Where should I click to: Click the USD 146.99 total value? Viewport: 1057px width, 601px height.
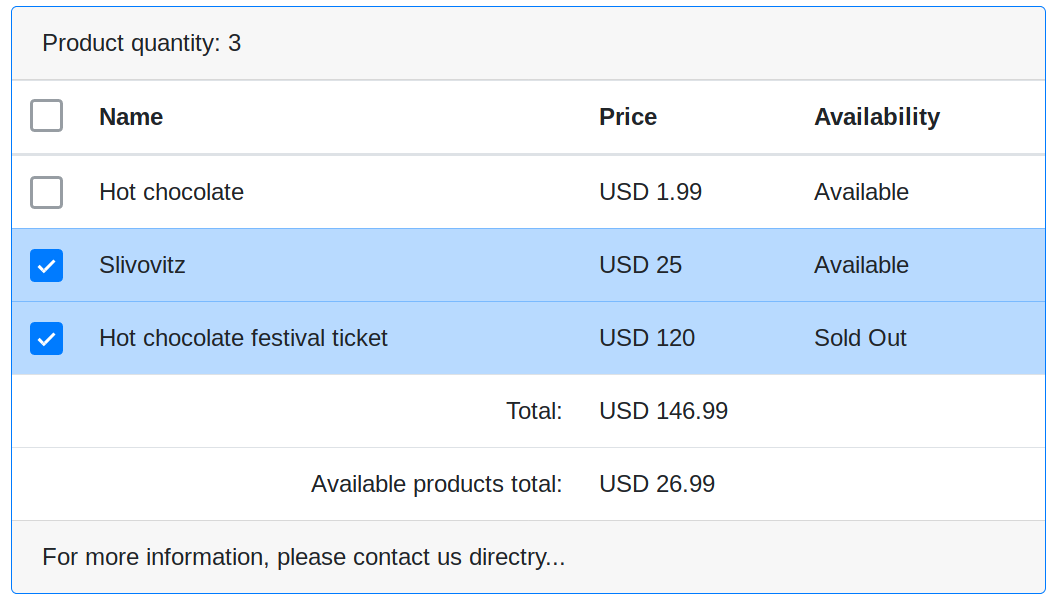coord(664,411)
